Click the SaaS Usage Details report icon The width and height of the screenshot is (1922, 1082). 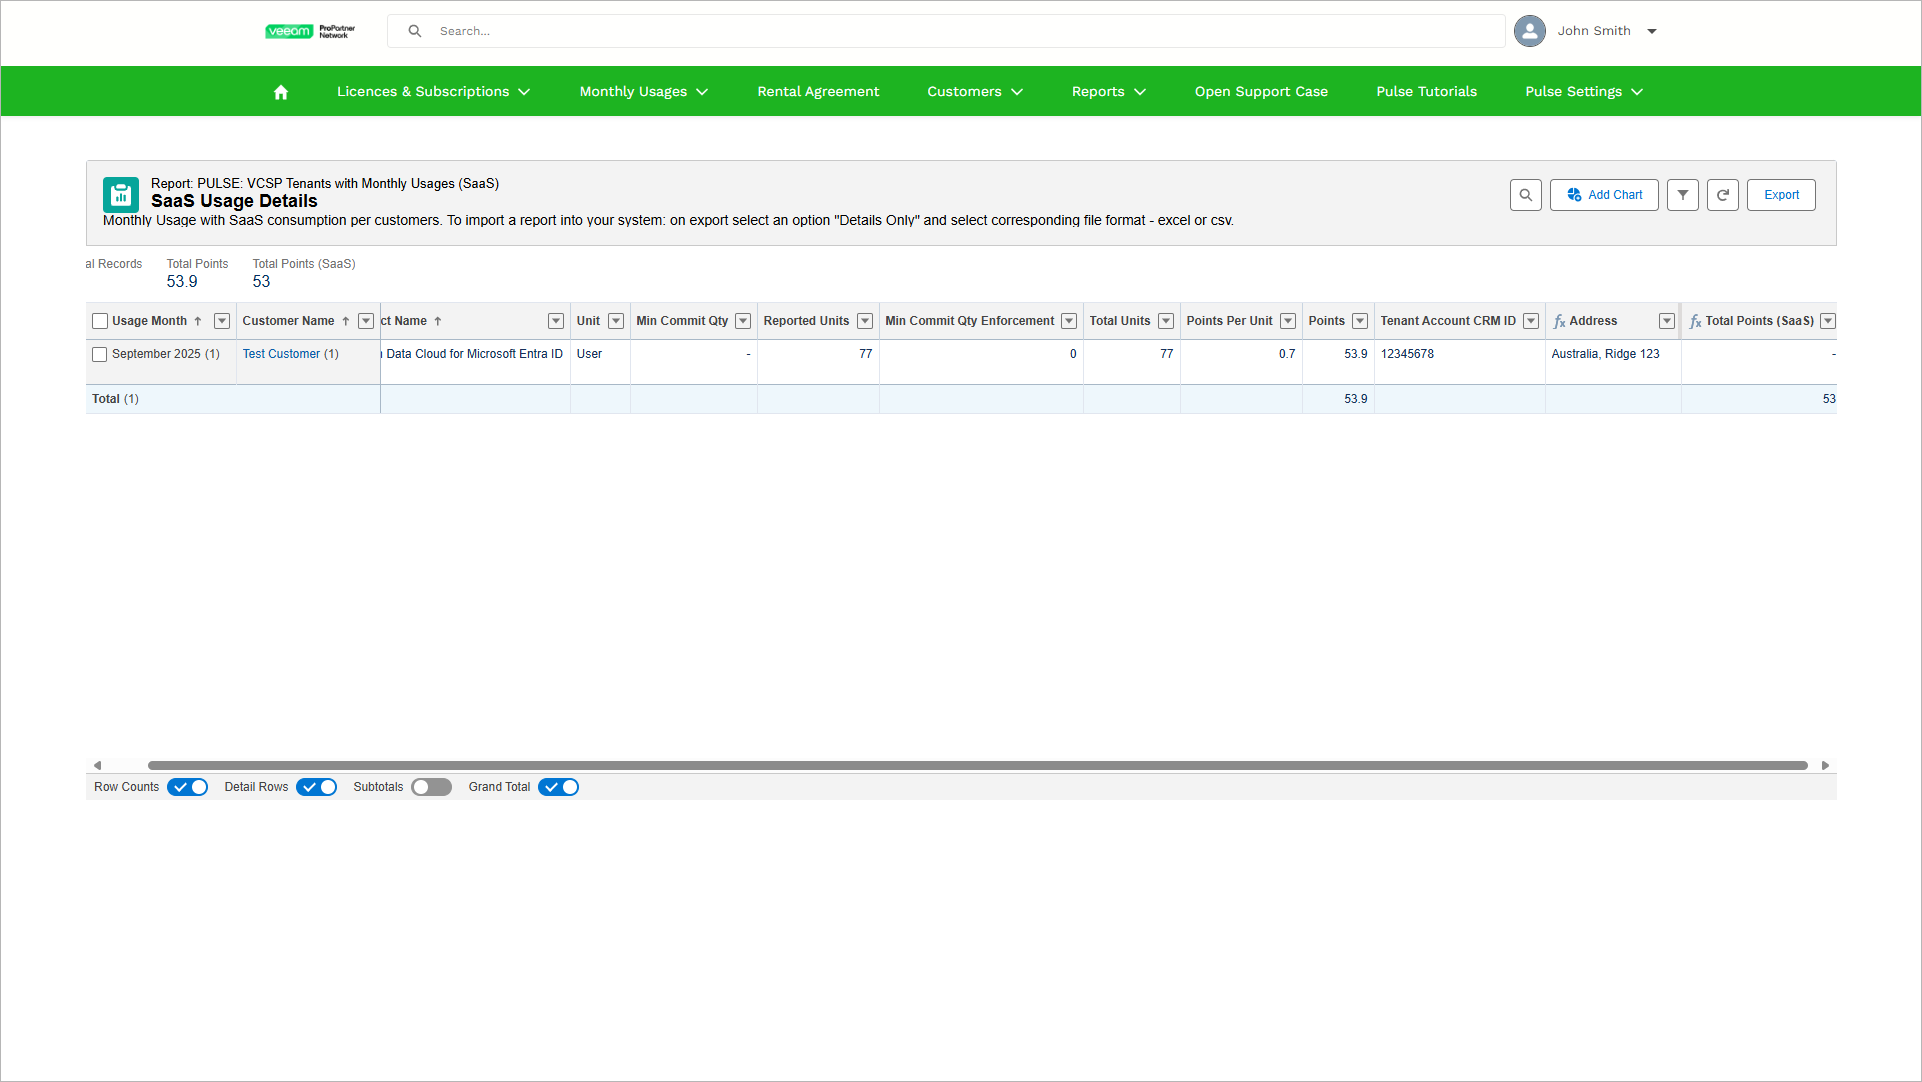[x=121, y=195]
